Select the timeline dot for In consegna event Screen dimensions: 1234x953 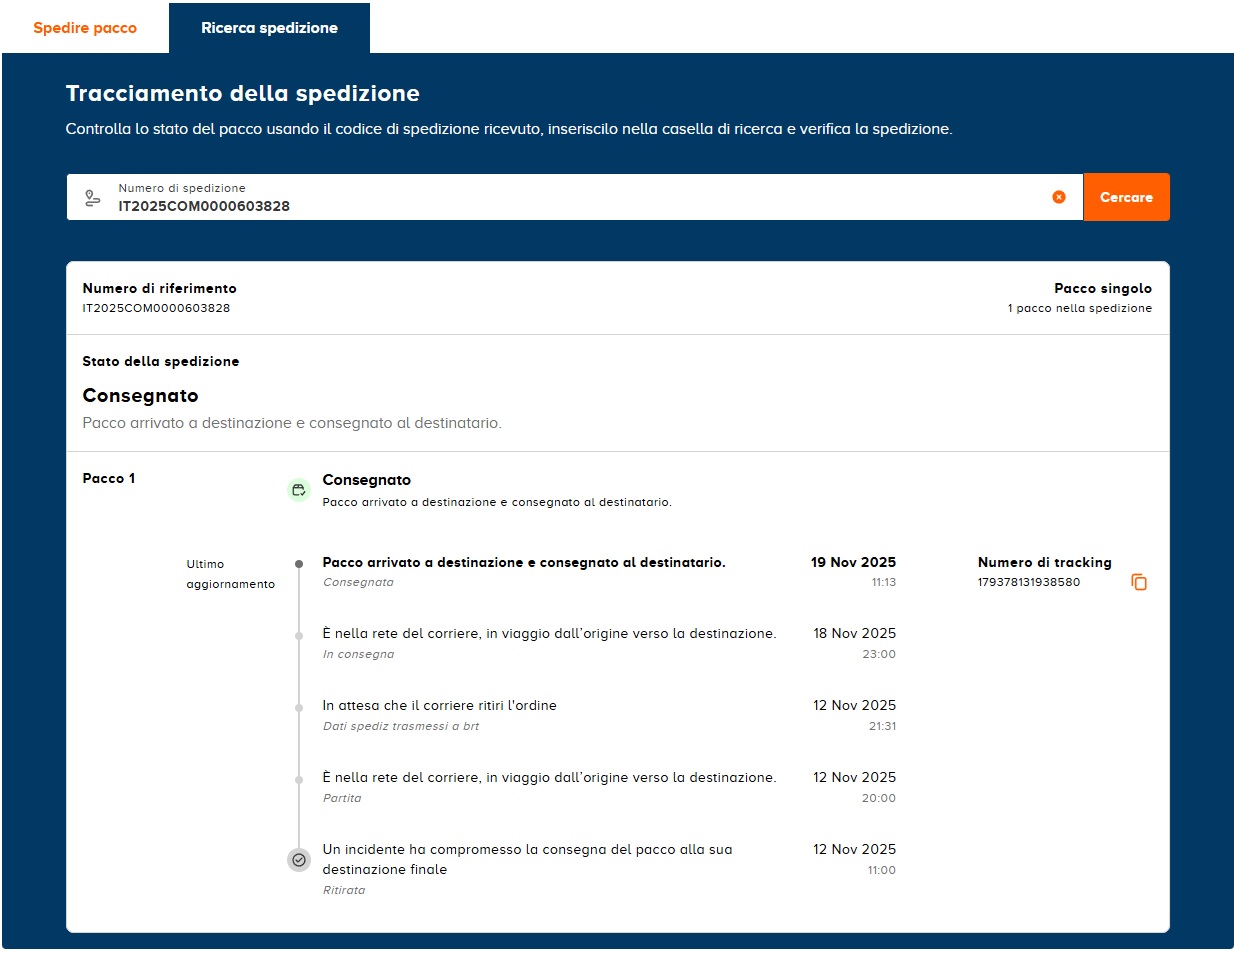point(299,636)
